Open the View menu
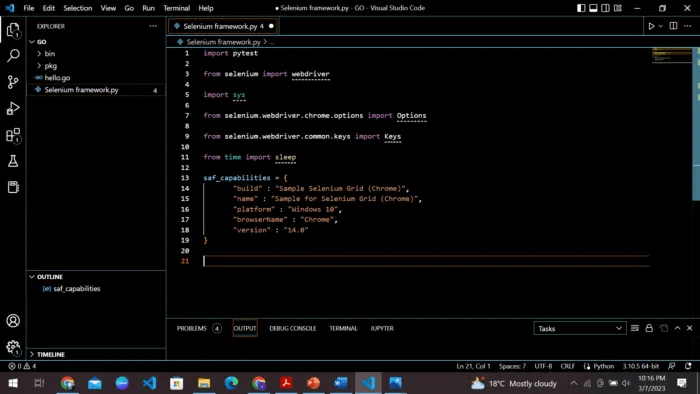This screenshot has height=394, width=700. pyautogui.click(x=108, y=8)
